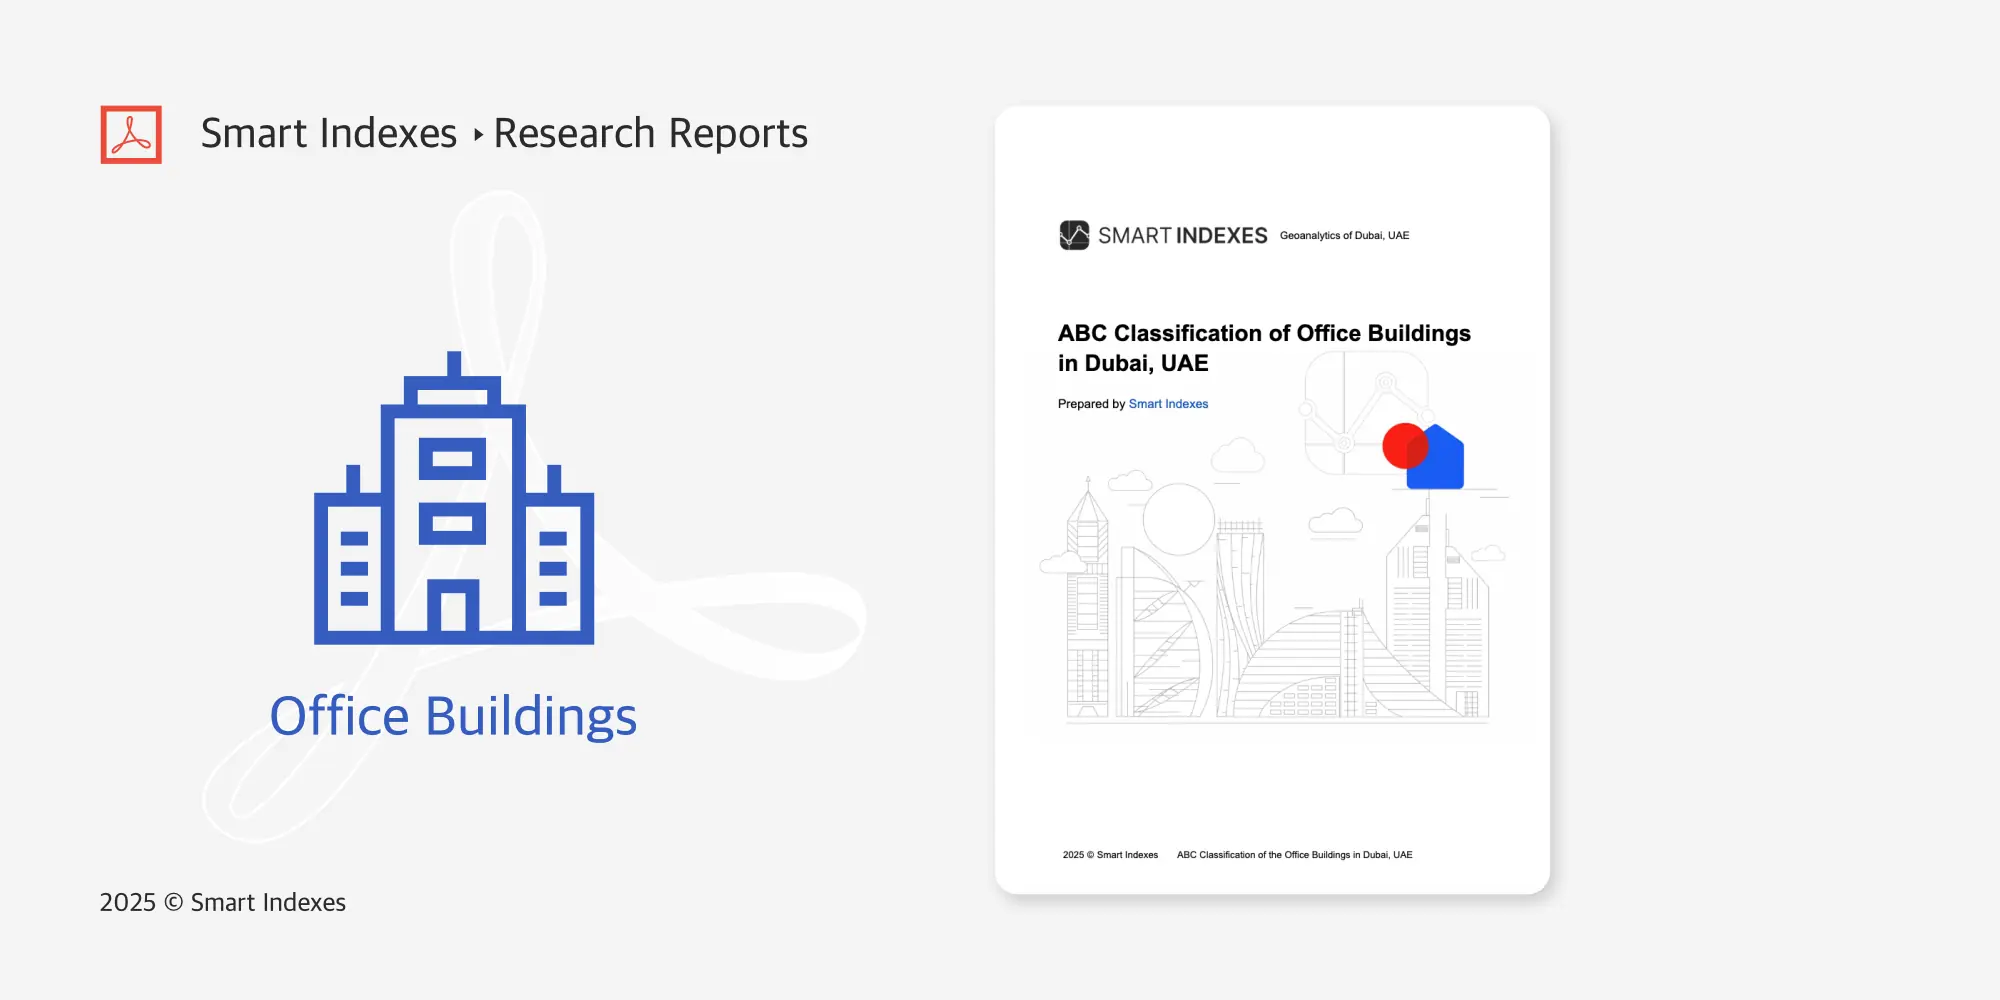Click the footer text ABC Classification of the Office Buildings

click(x=1294, y=855)
